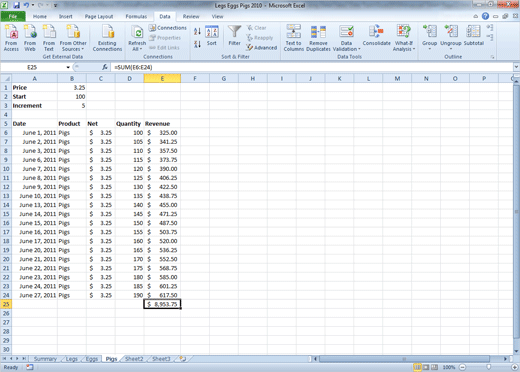Open the Name Box dropdown
520x372 pixels.
(x=68, y=67)
